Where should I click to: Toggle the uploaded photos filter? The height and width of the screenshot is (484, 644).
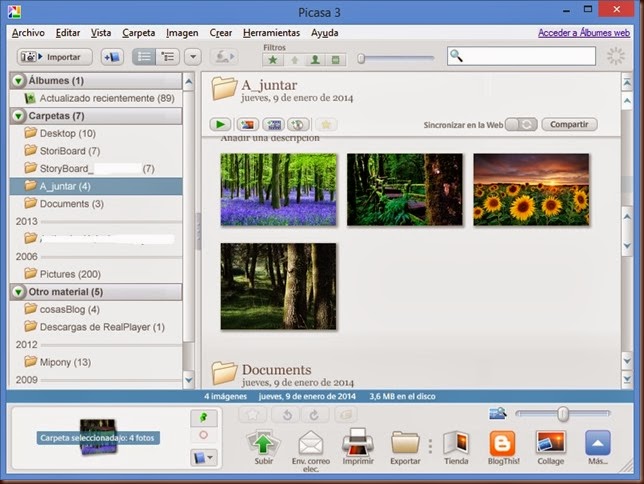pos(294,60)
